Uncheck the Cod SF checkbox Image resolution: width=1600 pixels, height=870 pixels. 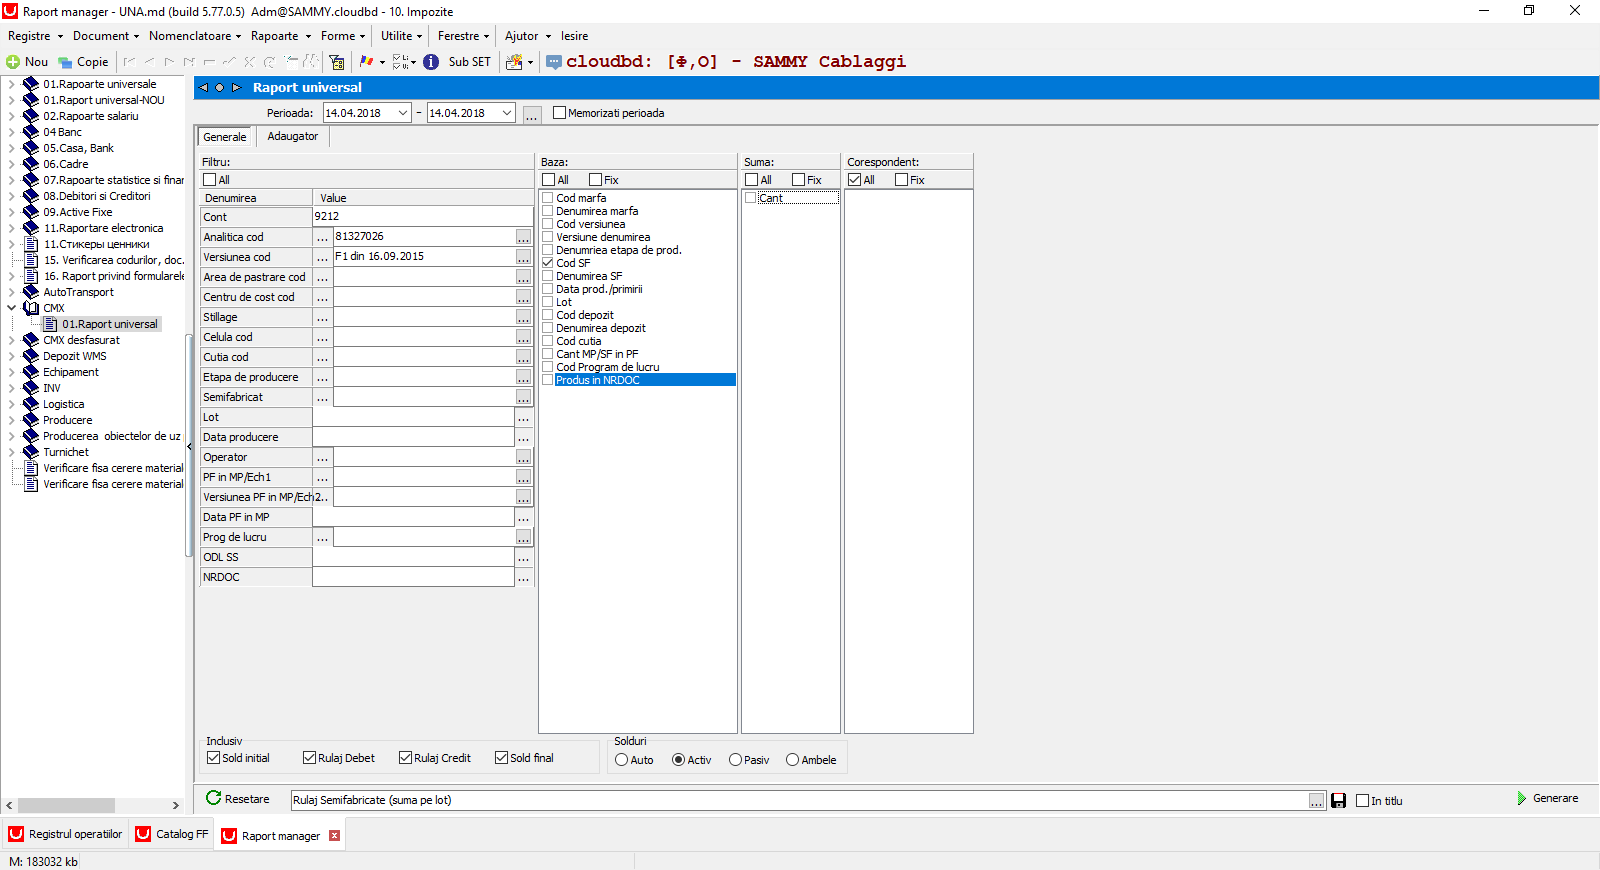tap(548, 263)
